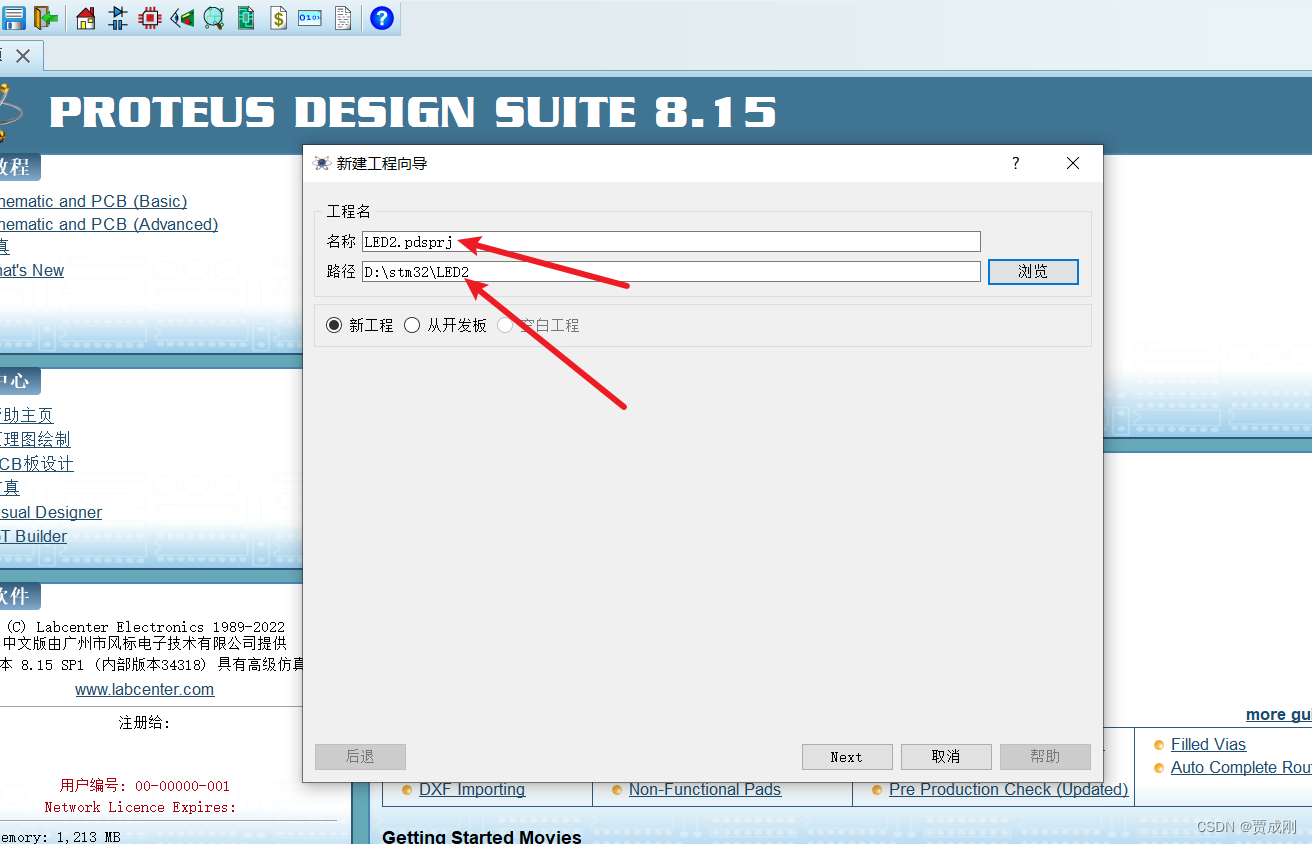Open the Visual Designer help link
Image resolution: width=1312 pixels, height=844 pixels.
click(51, 512)
